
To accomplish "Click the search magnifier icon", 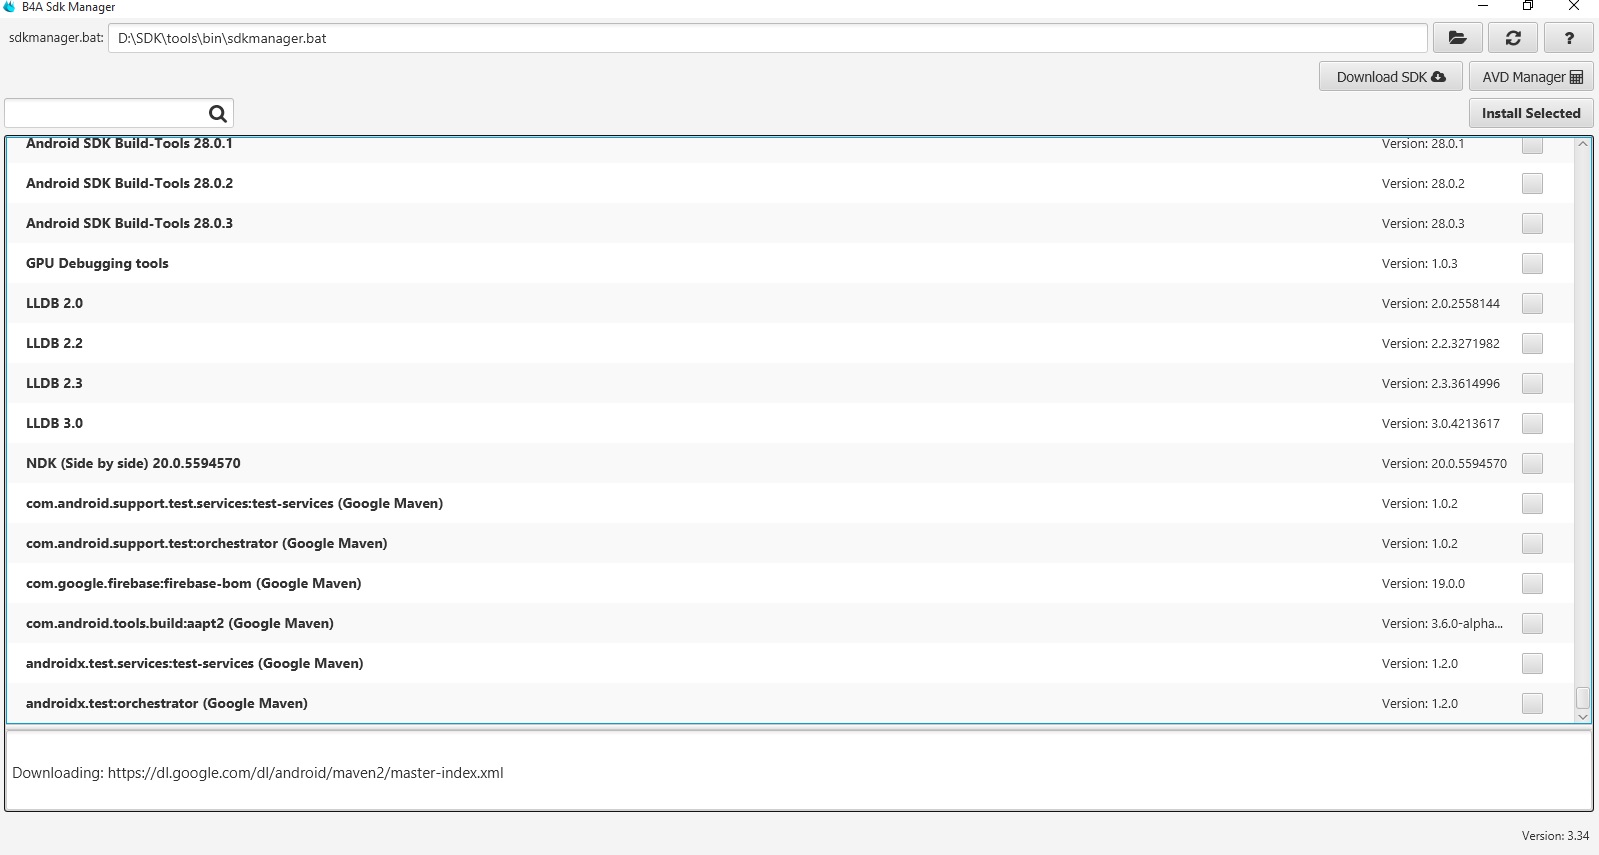I will point(218,113).
